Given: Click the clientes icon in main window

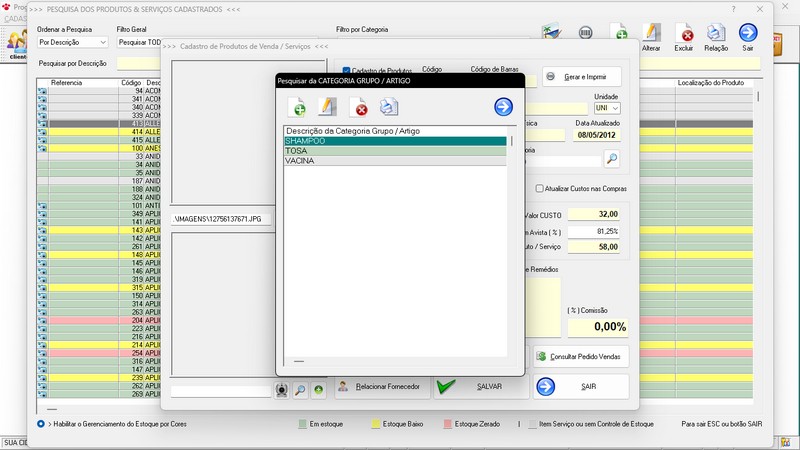Looking at the screenshot, I should click(x=17, y=44).
